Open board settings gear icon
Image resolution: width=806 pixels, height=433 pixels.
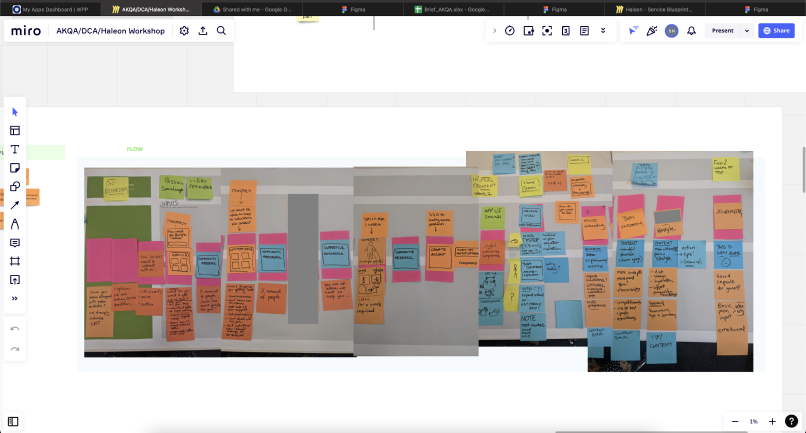(184, 31)
